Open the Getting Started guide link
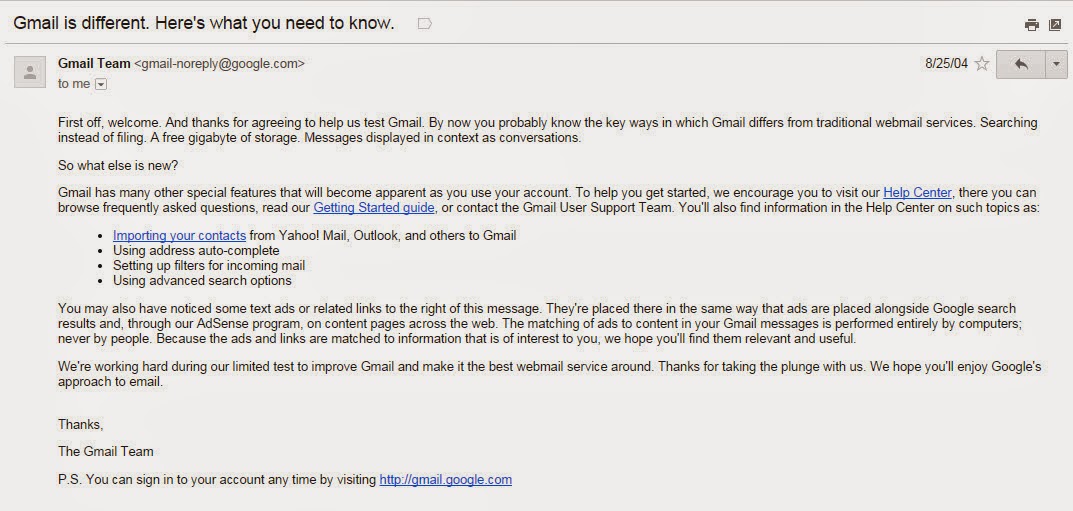The image size is (1073, 511). click(373, 208)
